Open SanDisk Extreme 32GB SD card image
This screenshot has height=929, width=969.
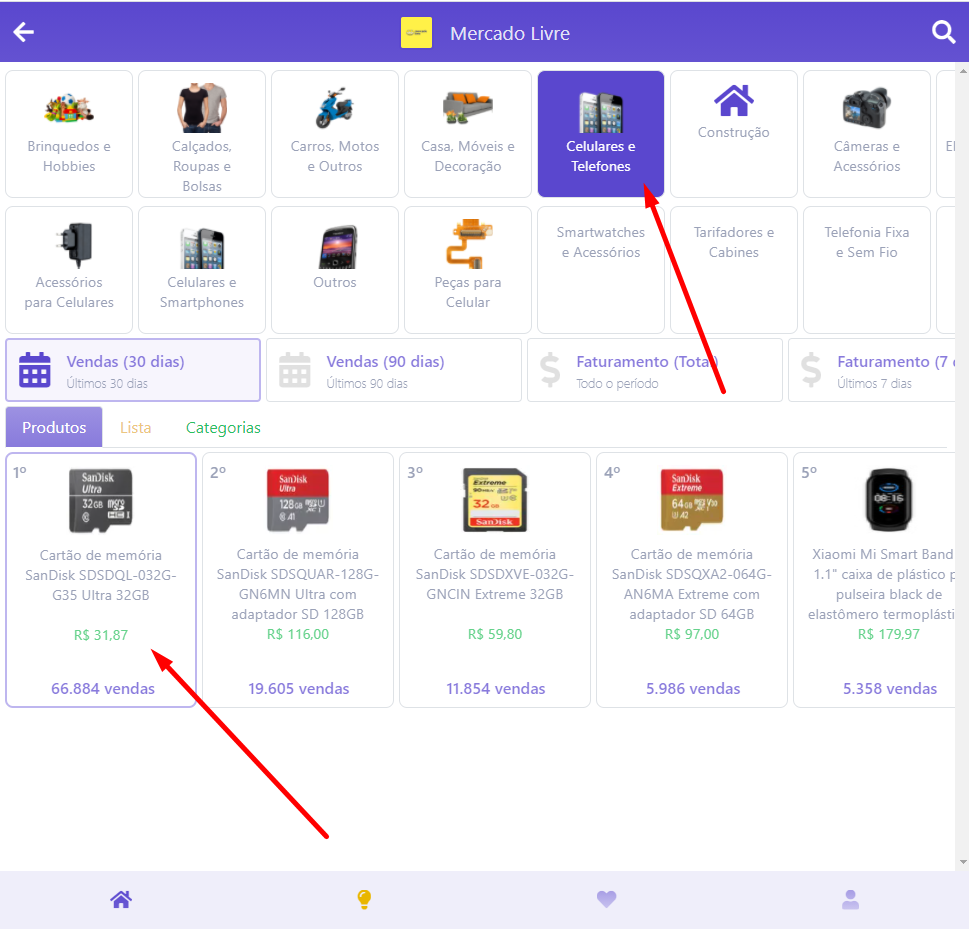coord(495,500)
